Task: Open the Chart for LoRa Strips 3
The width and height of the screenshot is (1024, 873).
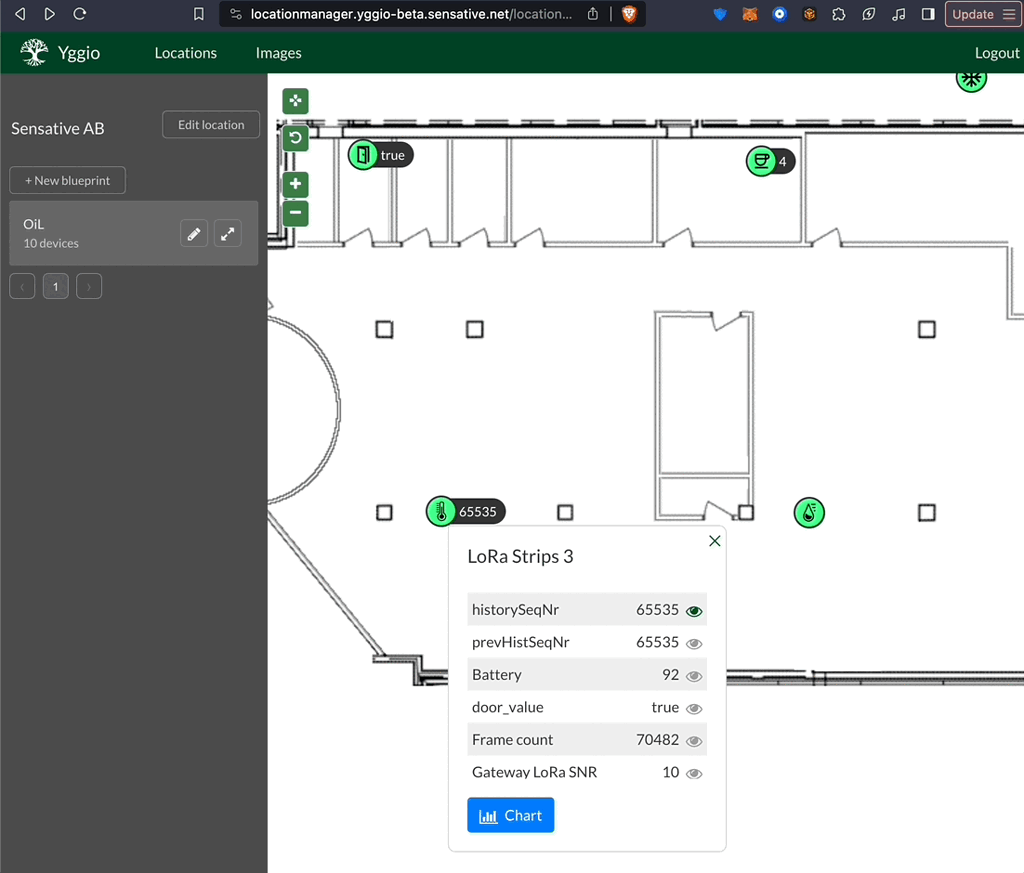Action: click(x=510, y=815)
